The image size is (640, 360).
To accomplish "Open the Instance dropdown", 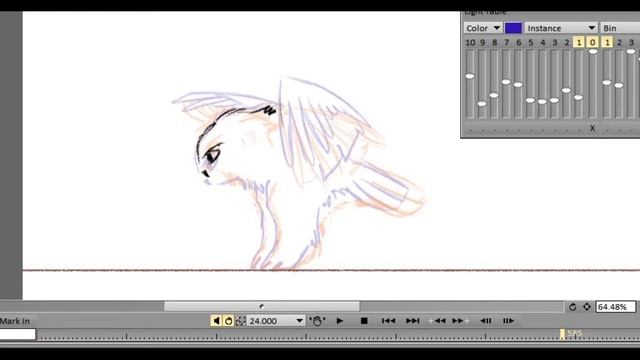I will click(x=561, y=28).
